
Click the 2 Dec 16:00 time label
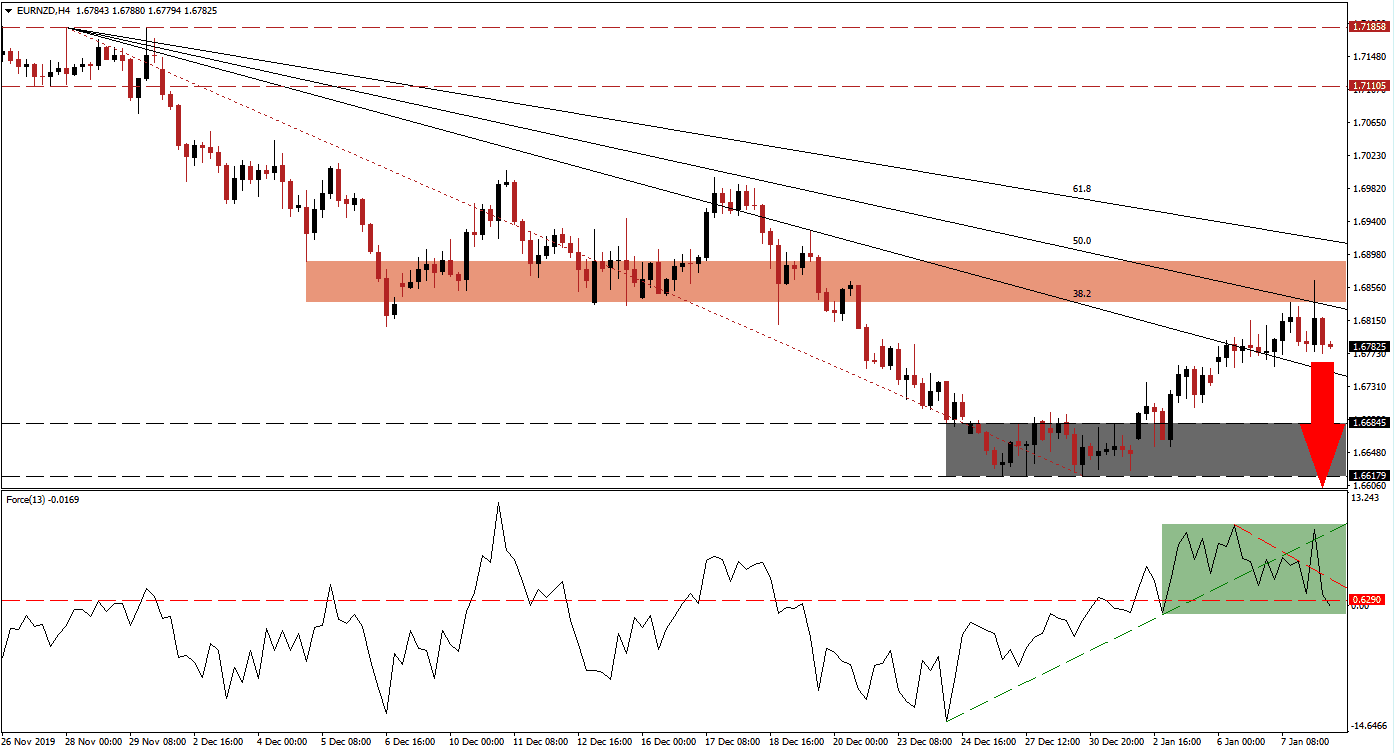(220, 743)
